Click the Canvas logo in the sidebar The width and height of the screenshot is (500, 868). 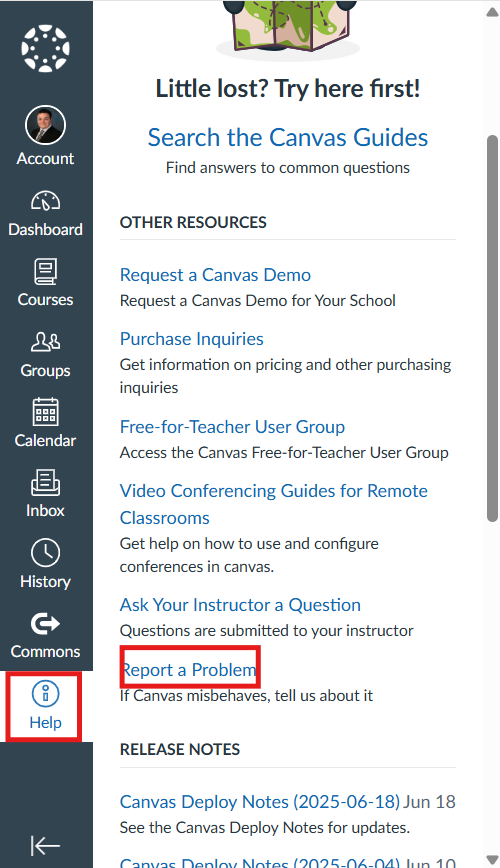[45, 48]
